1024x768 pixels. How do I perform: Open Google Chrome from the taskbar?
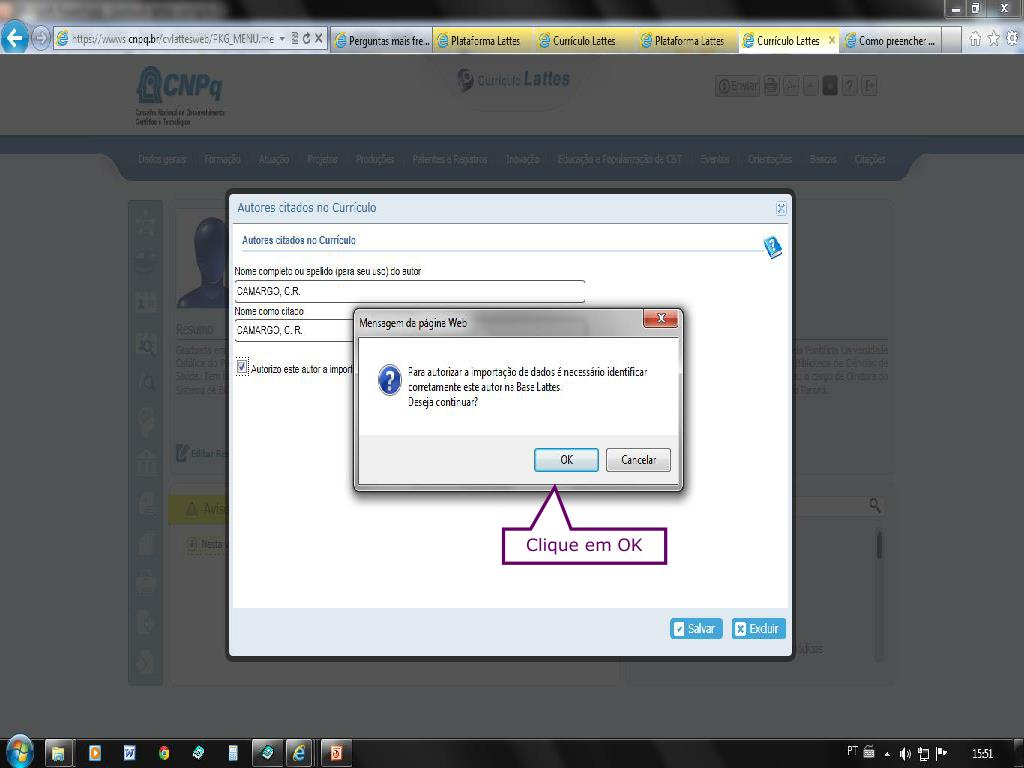(x=164, y=753)
